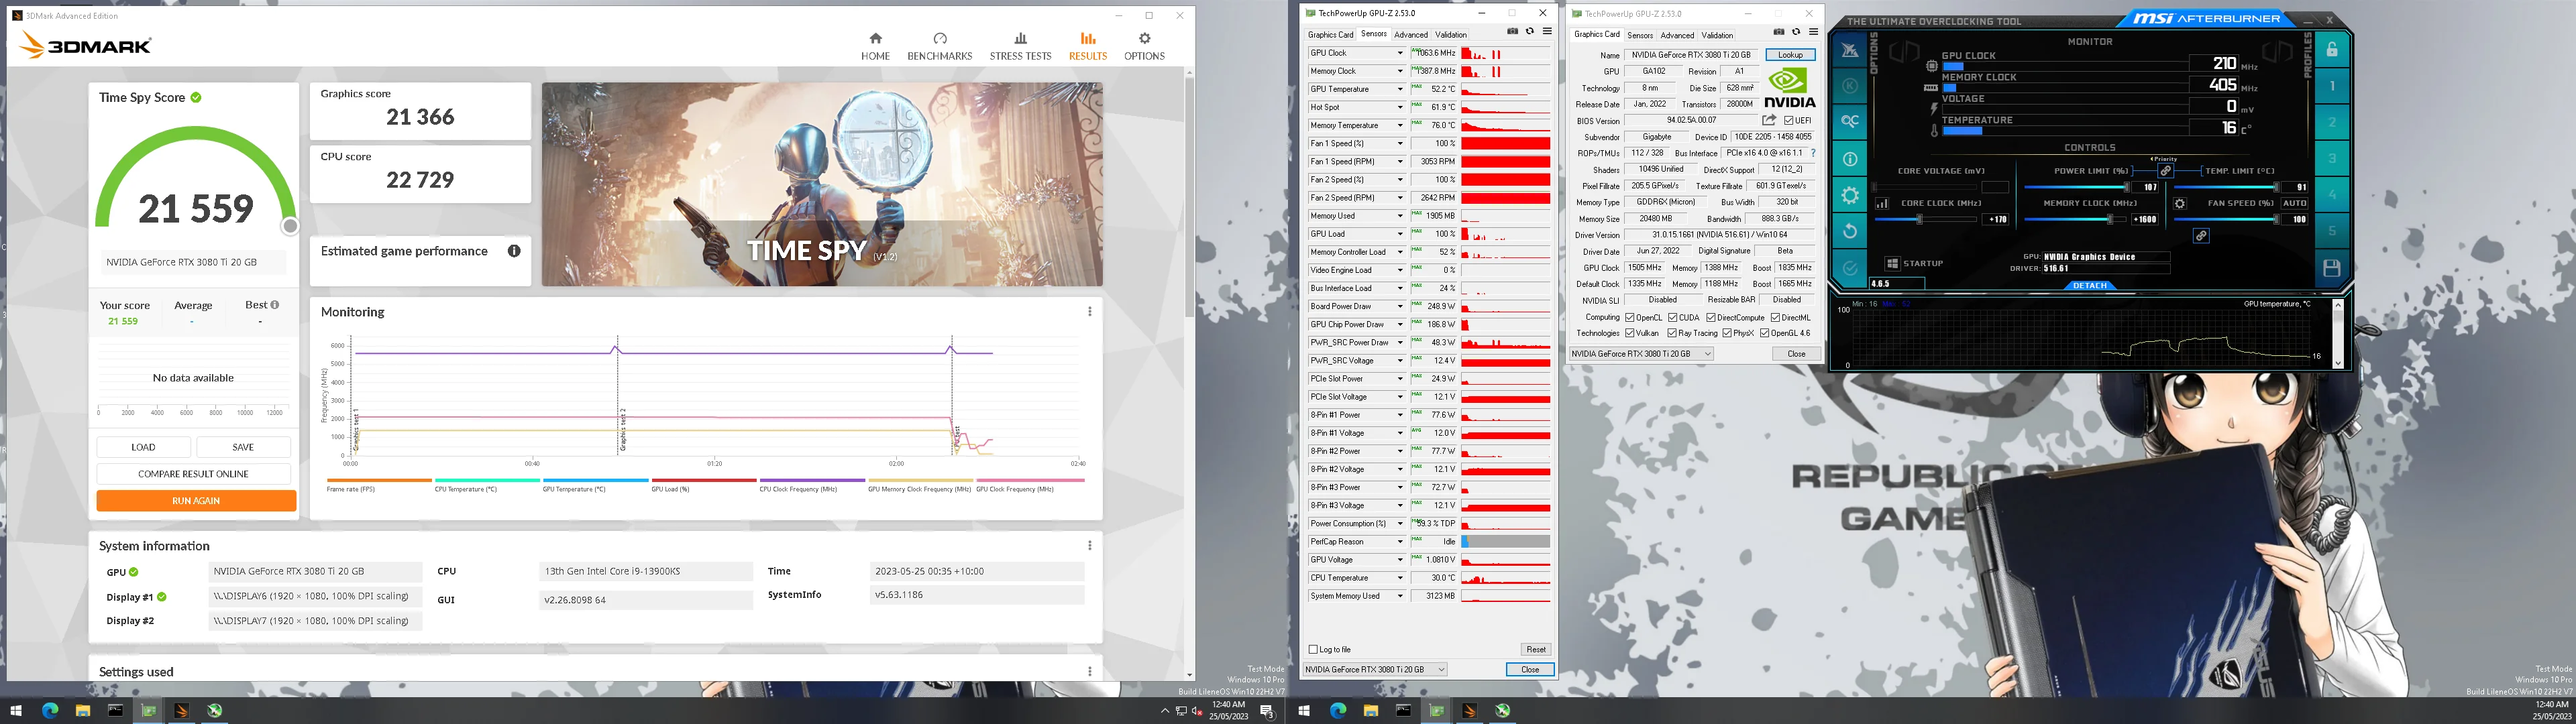Viewport: 2576px width, 724px height.
Task: Click the Reset button in GPU-Z Sensors window
Action: click(x=1536, y=649)
